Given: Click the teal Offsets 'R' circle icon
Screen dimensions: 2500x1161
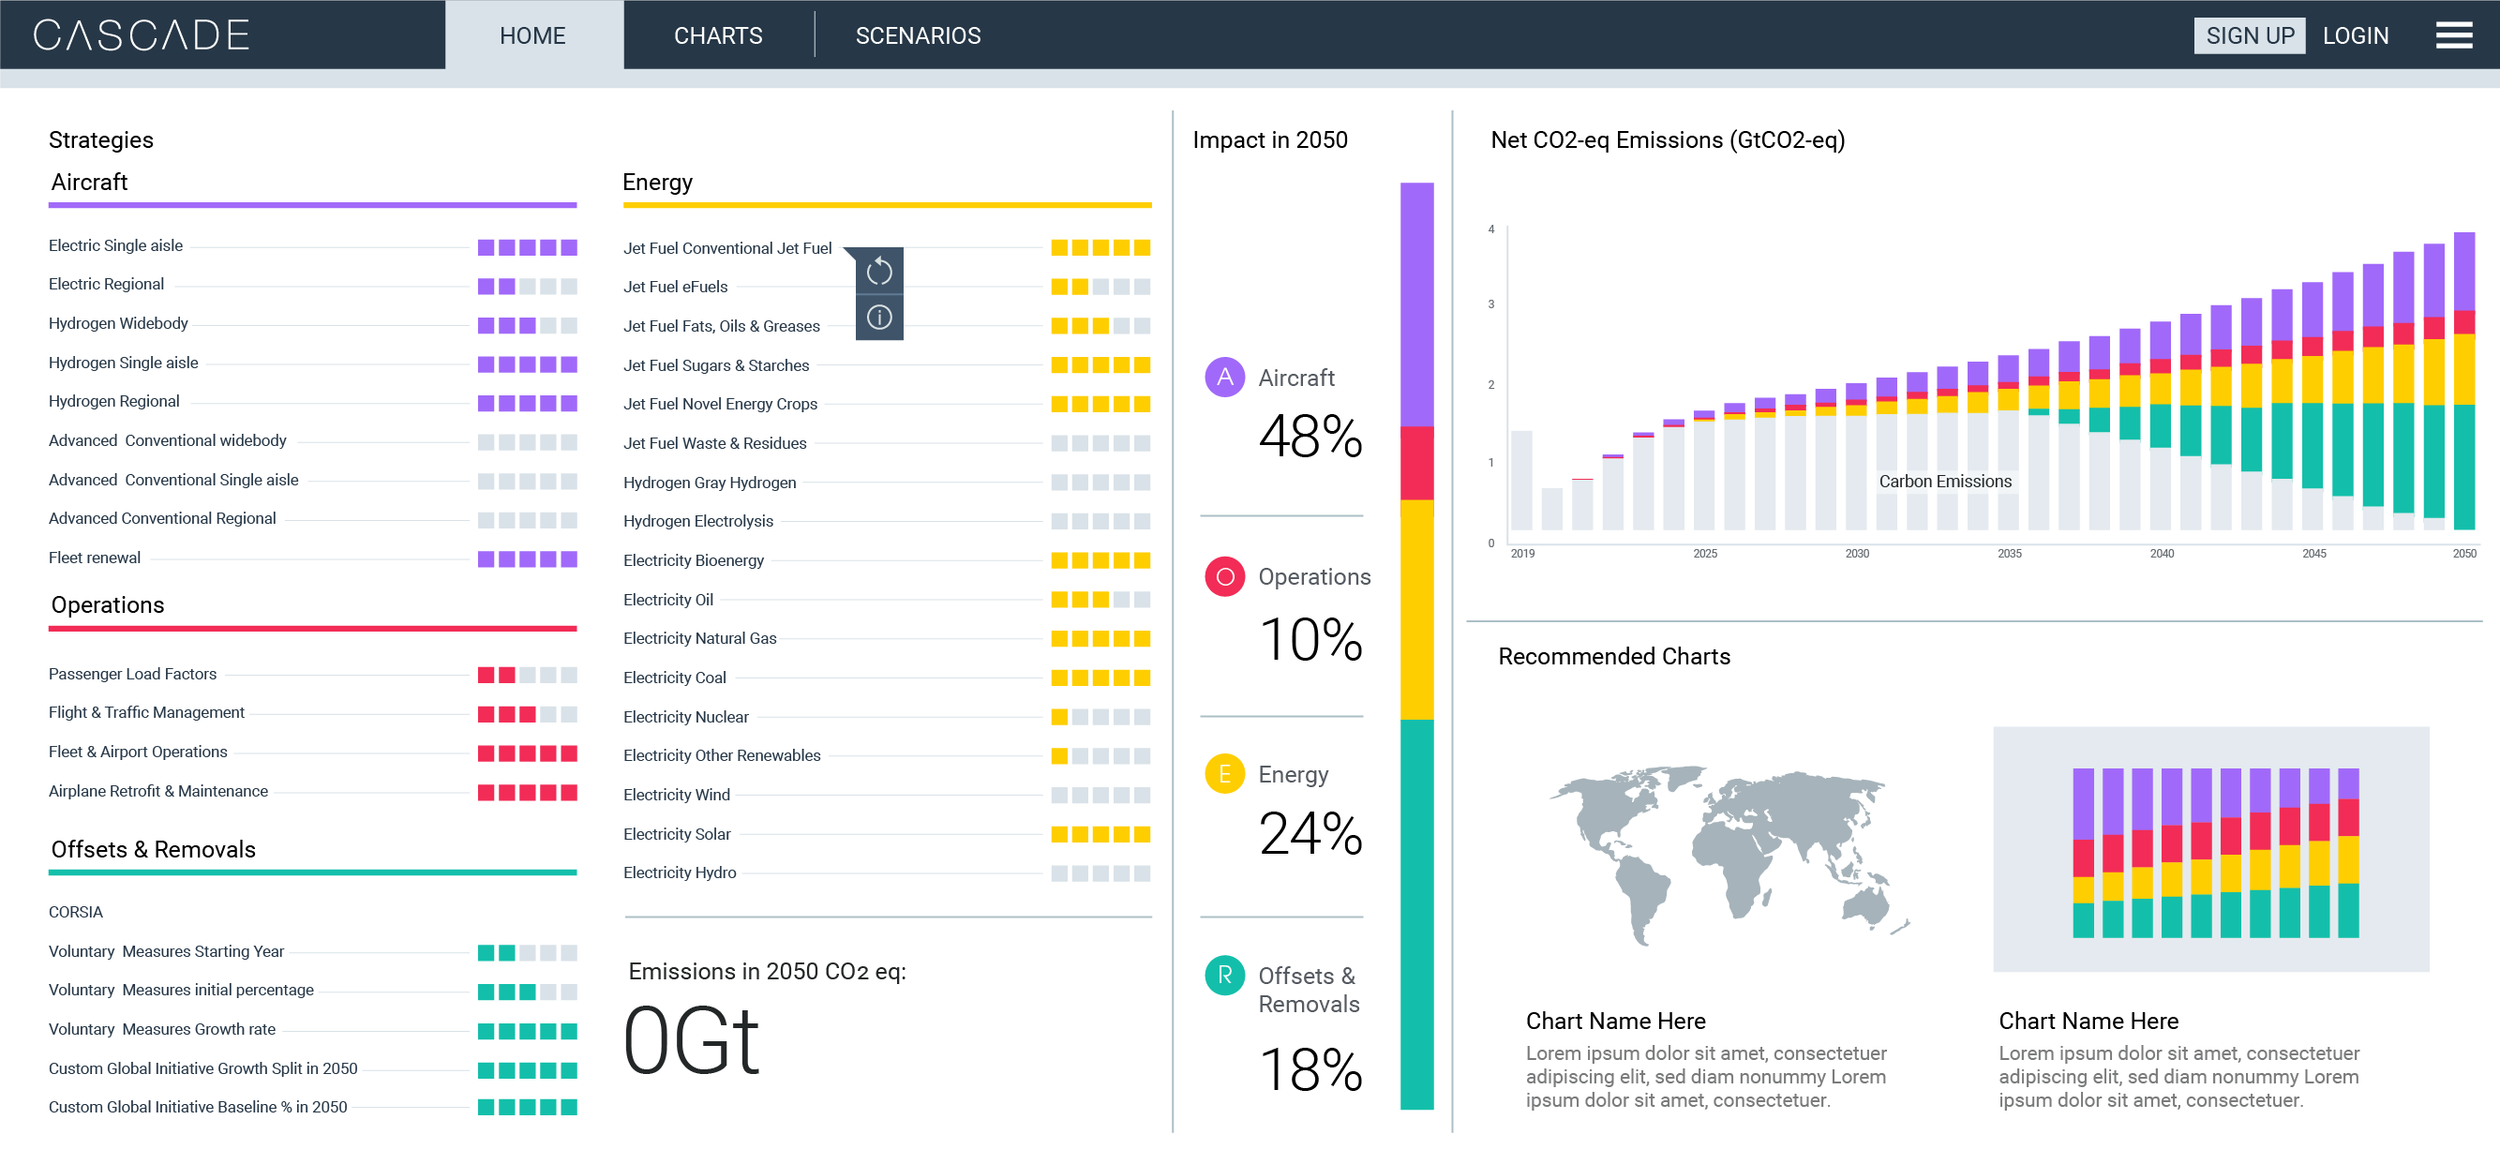Looking at the screenshot, I should click(1224, 975).
